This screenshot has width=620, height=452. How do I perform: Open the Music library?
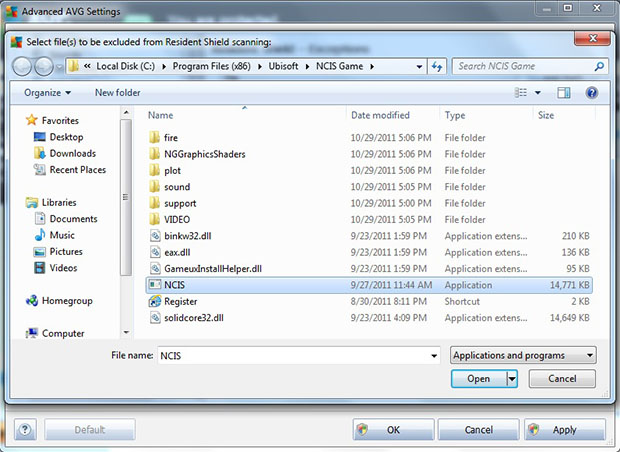point(55,235)
